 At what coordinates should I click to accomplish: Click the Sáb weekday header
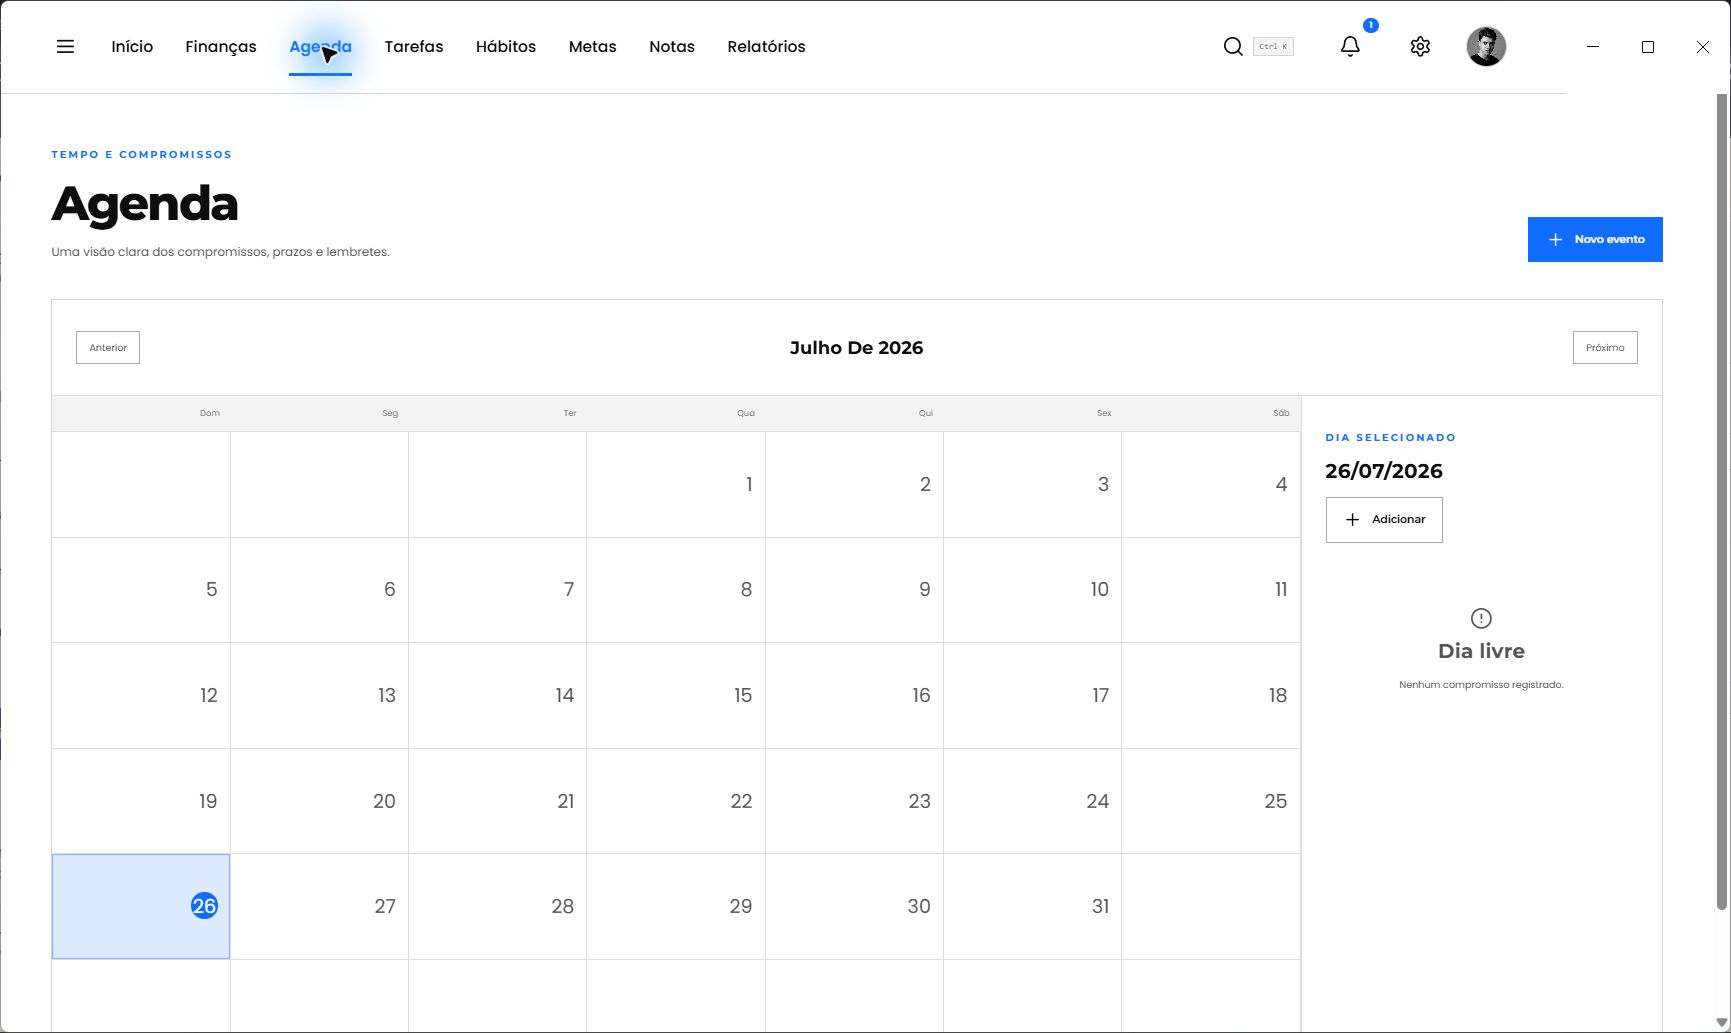pyautogui.click(x=1281, y=413)
